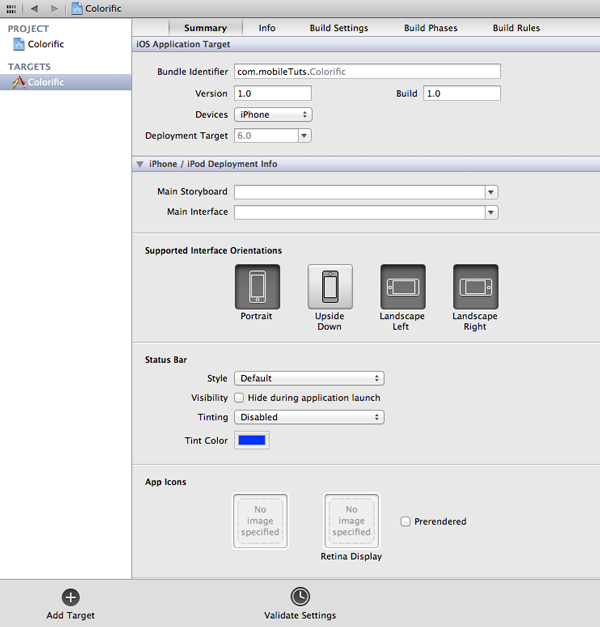This screenshot has width=600, height=627.
Task: Toggle Portrait orientation support
Action: pyautogui.click(x=257, y=287)
